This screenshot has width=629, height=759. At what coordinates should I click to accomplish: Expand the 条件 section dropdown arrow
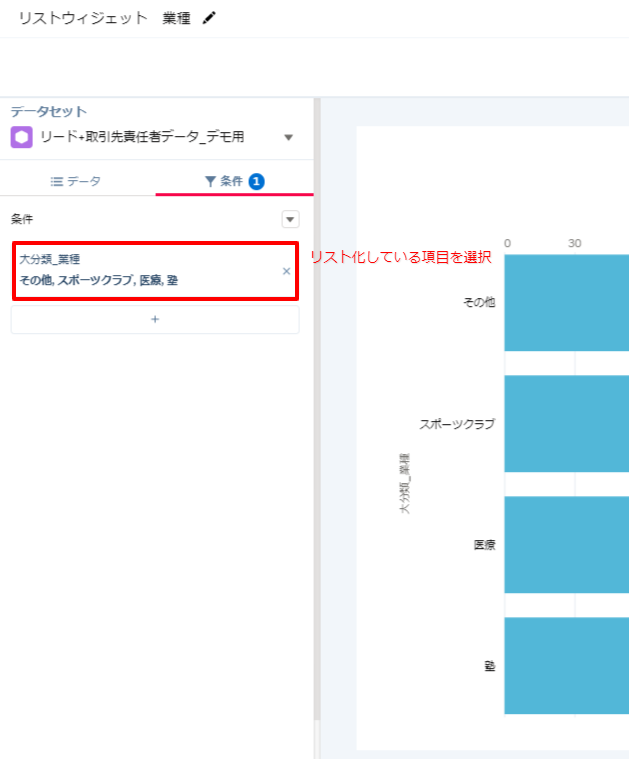click(290, 219)
